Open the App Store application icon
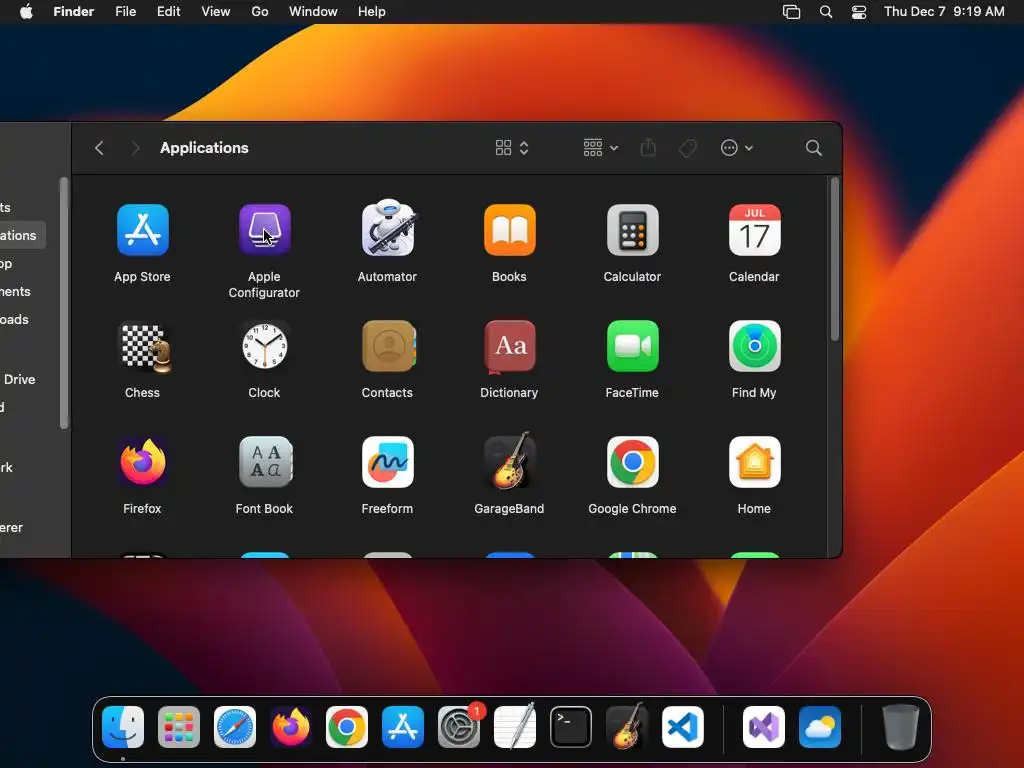 click(142, 230)
